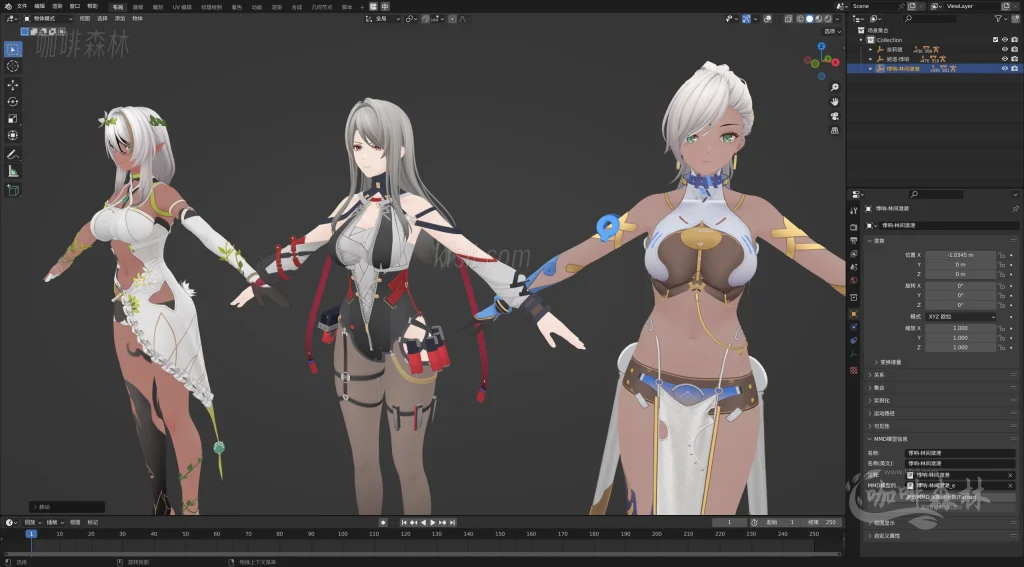Jump to the timeline start frame
The image size is (1024, 567).
[x=404, y=523]
